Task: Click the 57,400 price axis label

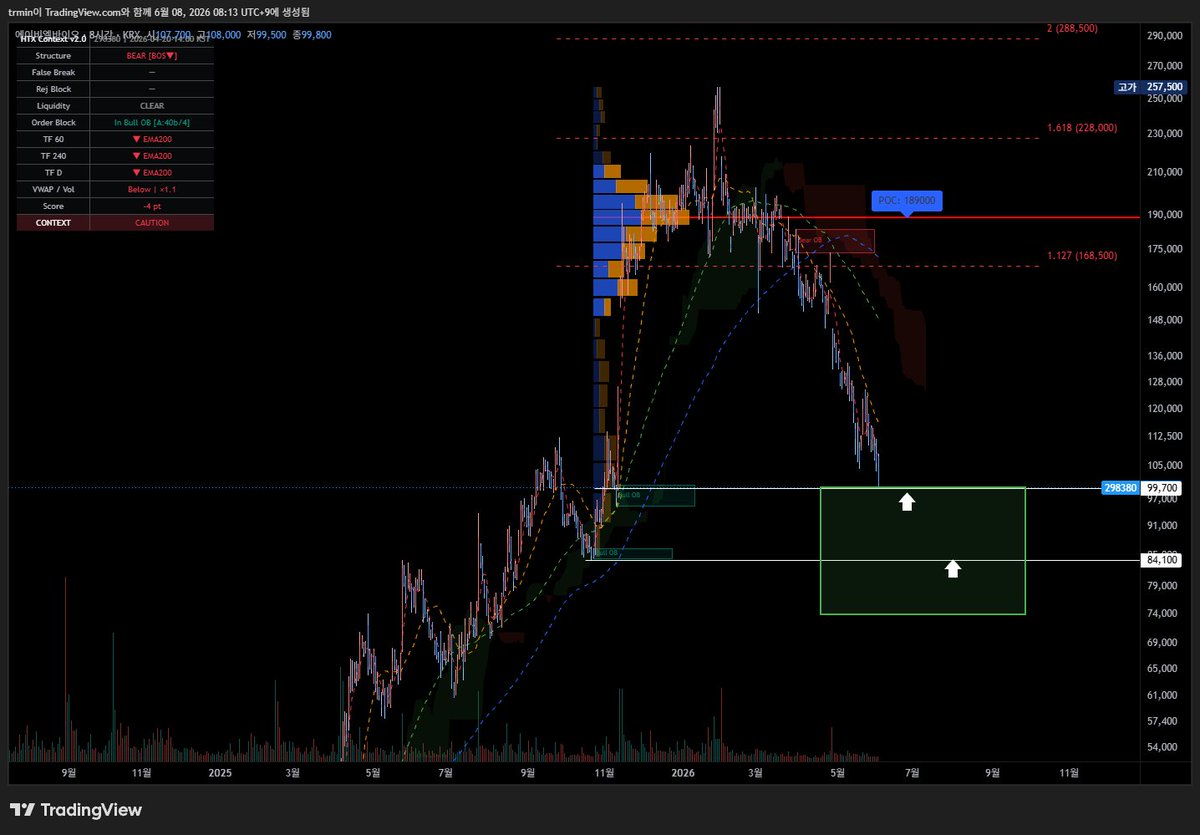Action: pyautogui.click(x=1164, y=721)
